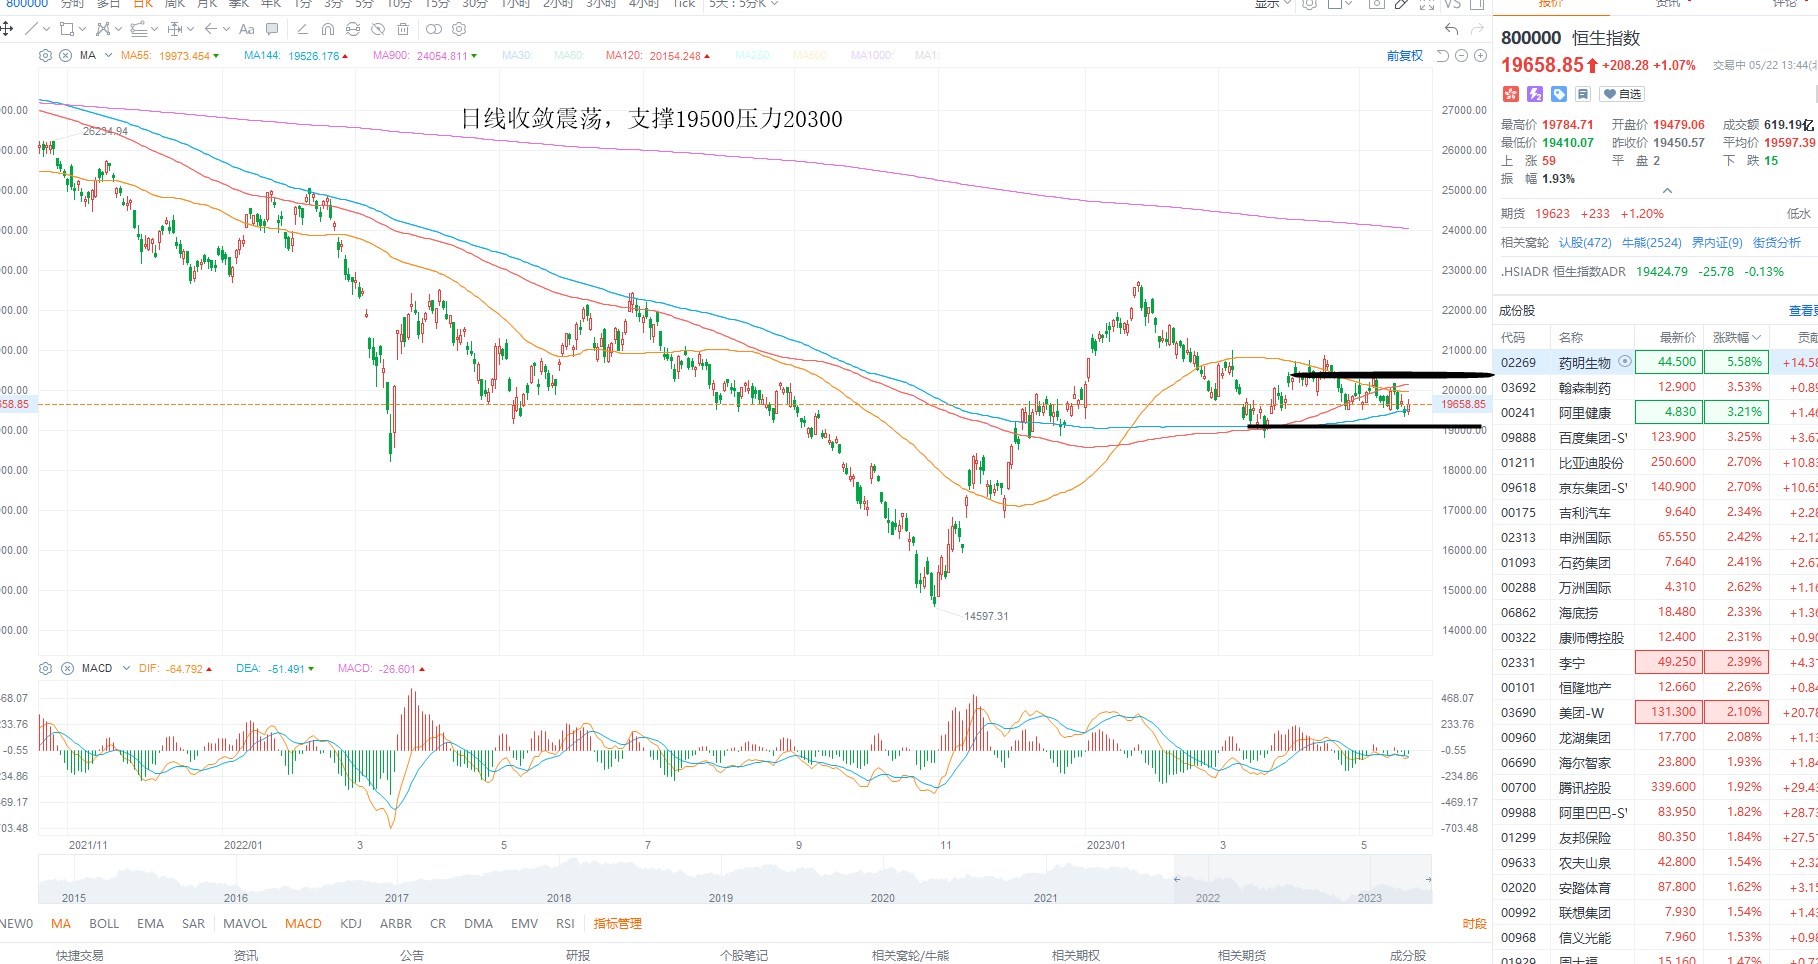Select the text annotation Aa tool
The image size is (1818, 964).
(247, 29)
